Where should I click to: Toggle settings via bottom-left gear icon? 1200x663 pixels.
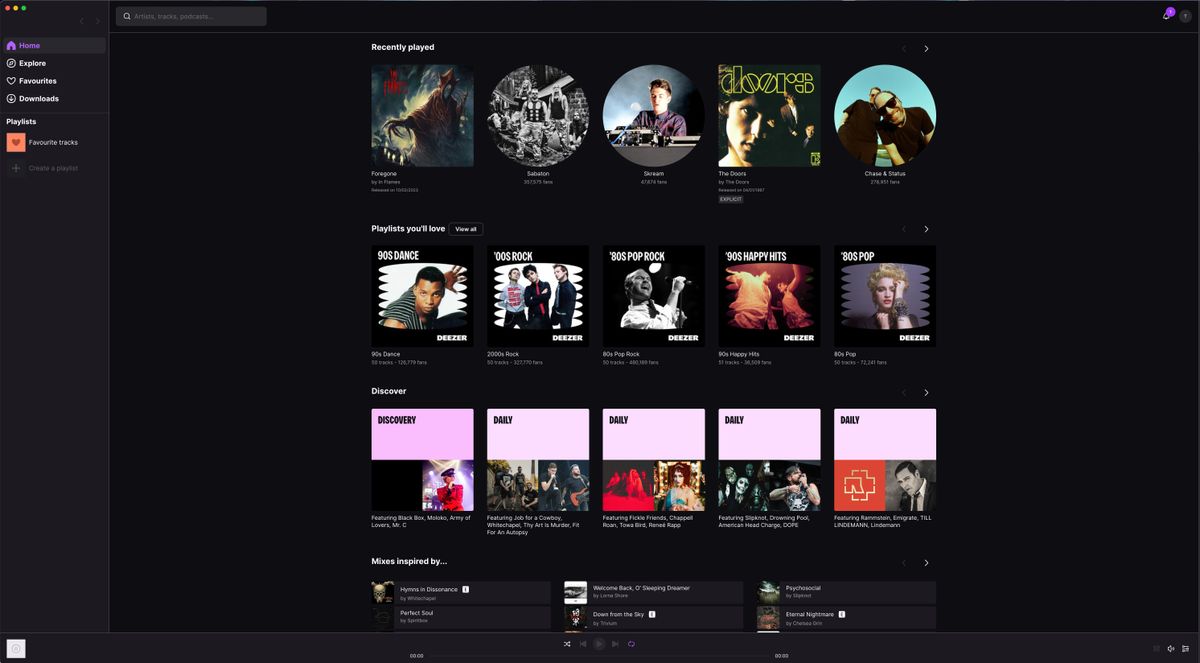pos(15,648)
